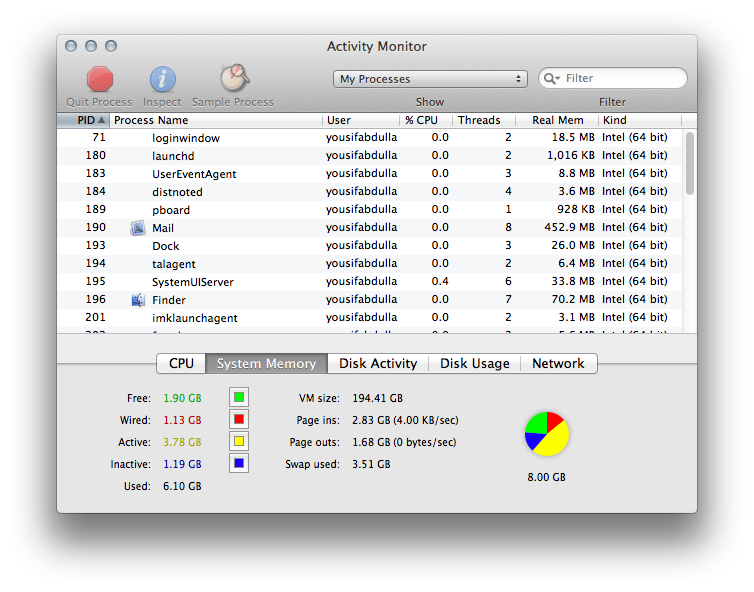The height and width of the screenshot is (592, 754).
Task: Click the Sample Process magnifier icon
Action: coord(234,78)
